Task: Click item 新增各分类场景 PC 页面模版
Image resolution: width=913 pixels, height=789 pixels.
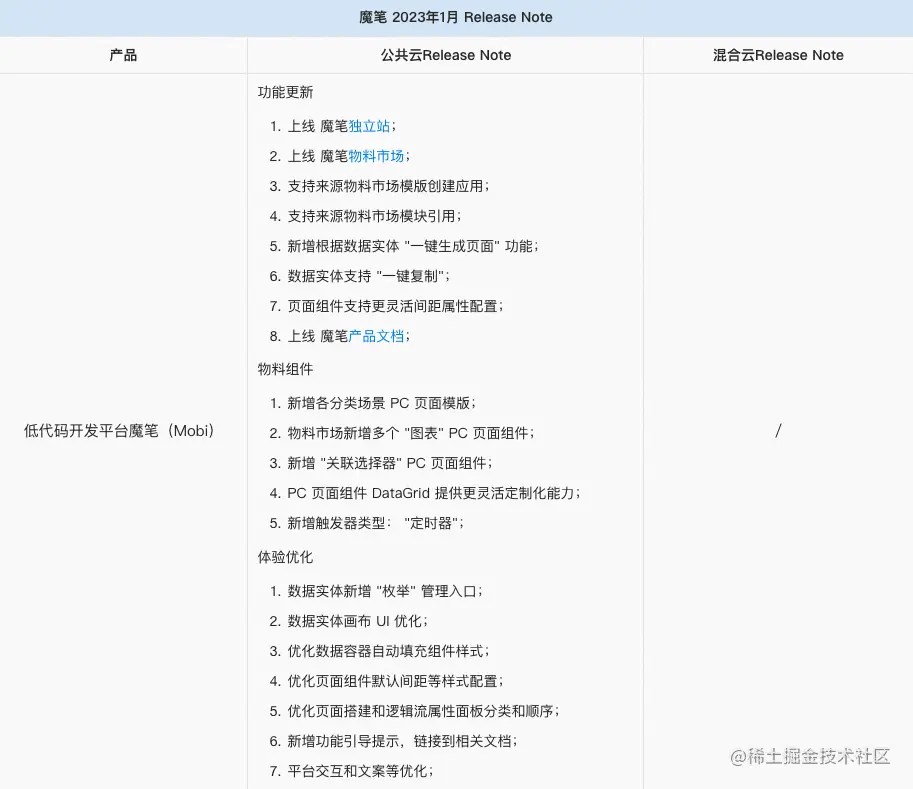Action: (381, 403)
